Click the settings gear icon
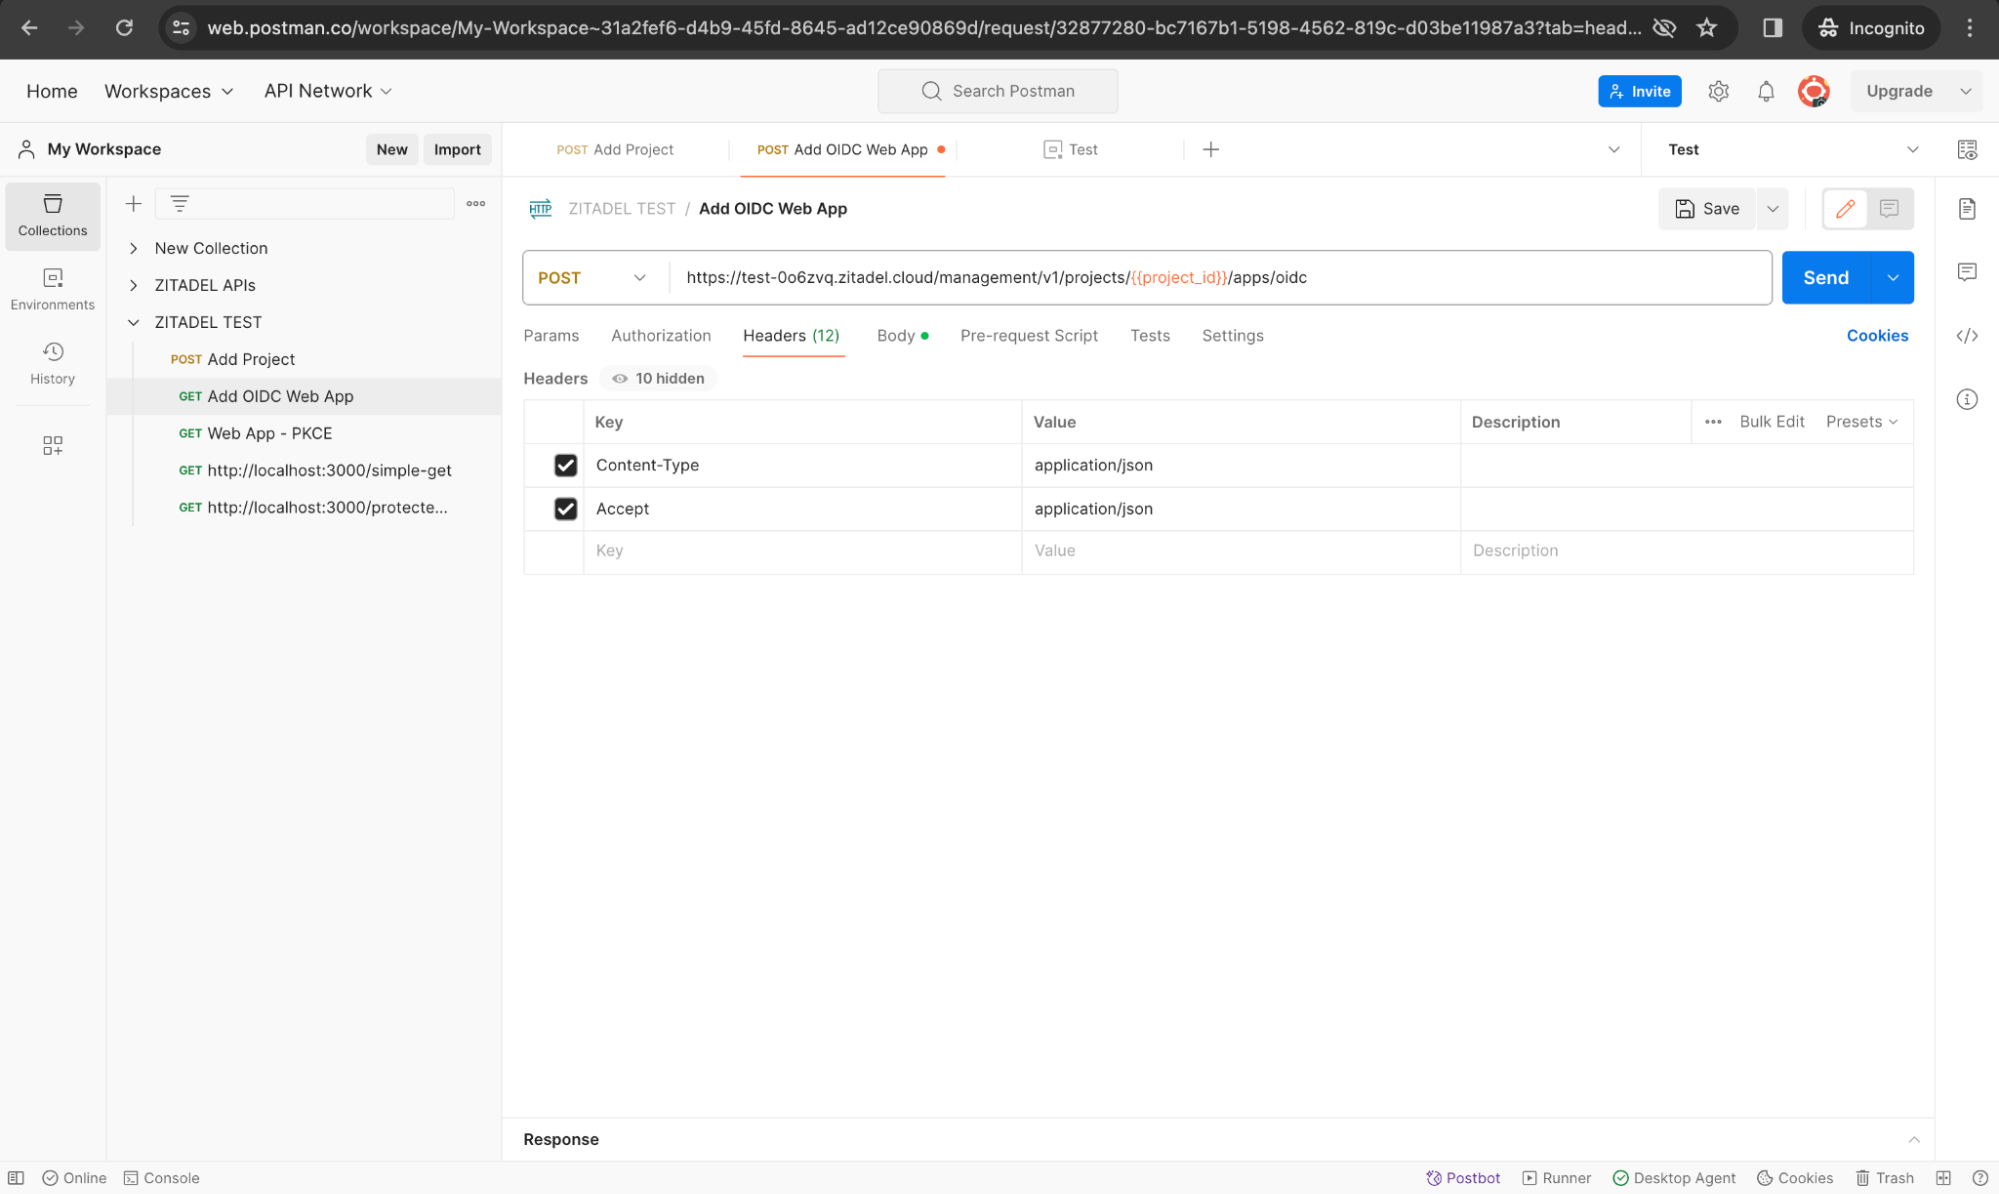 [1717, 91]
